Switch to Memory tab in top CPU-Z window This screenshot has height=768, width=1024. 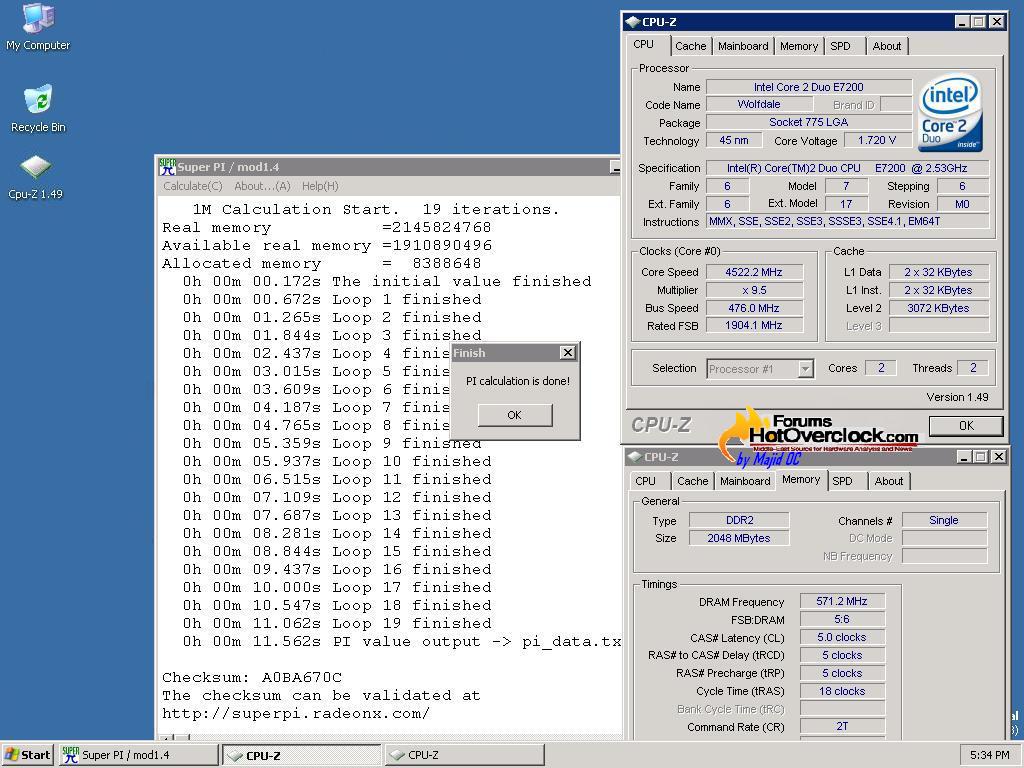pyautogui.click(x=798, y=46)
